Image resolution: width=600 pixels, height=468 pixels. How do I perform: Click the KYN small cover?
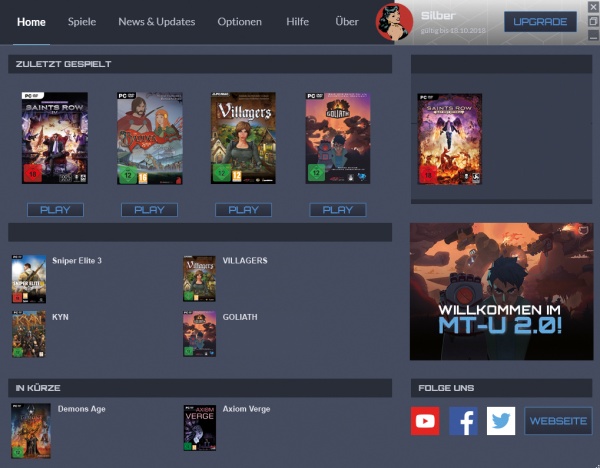tap(29, 334)
